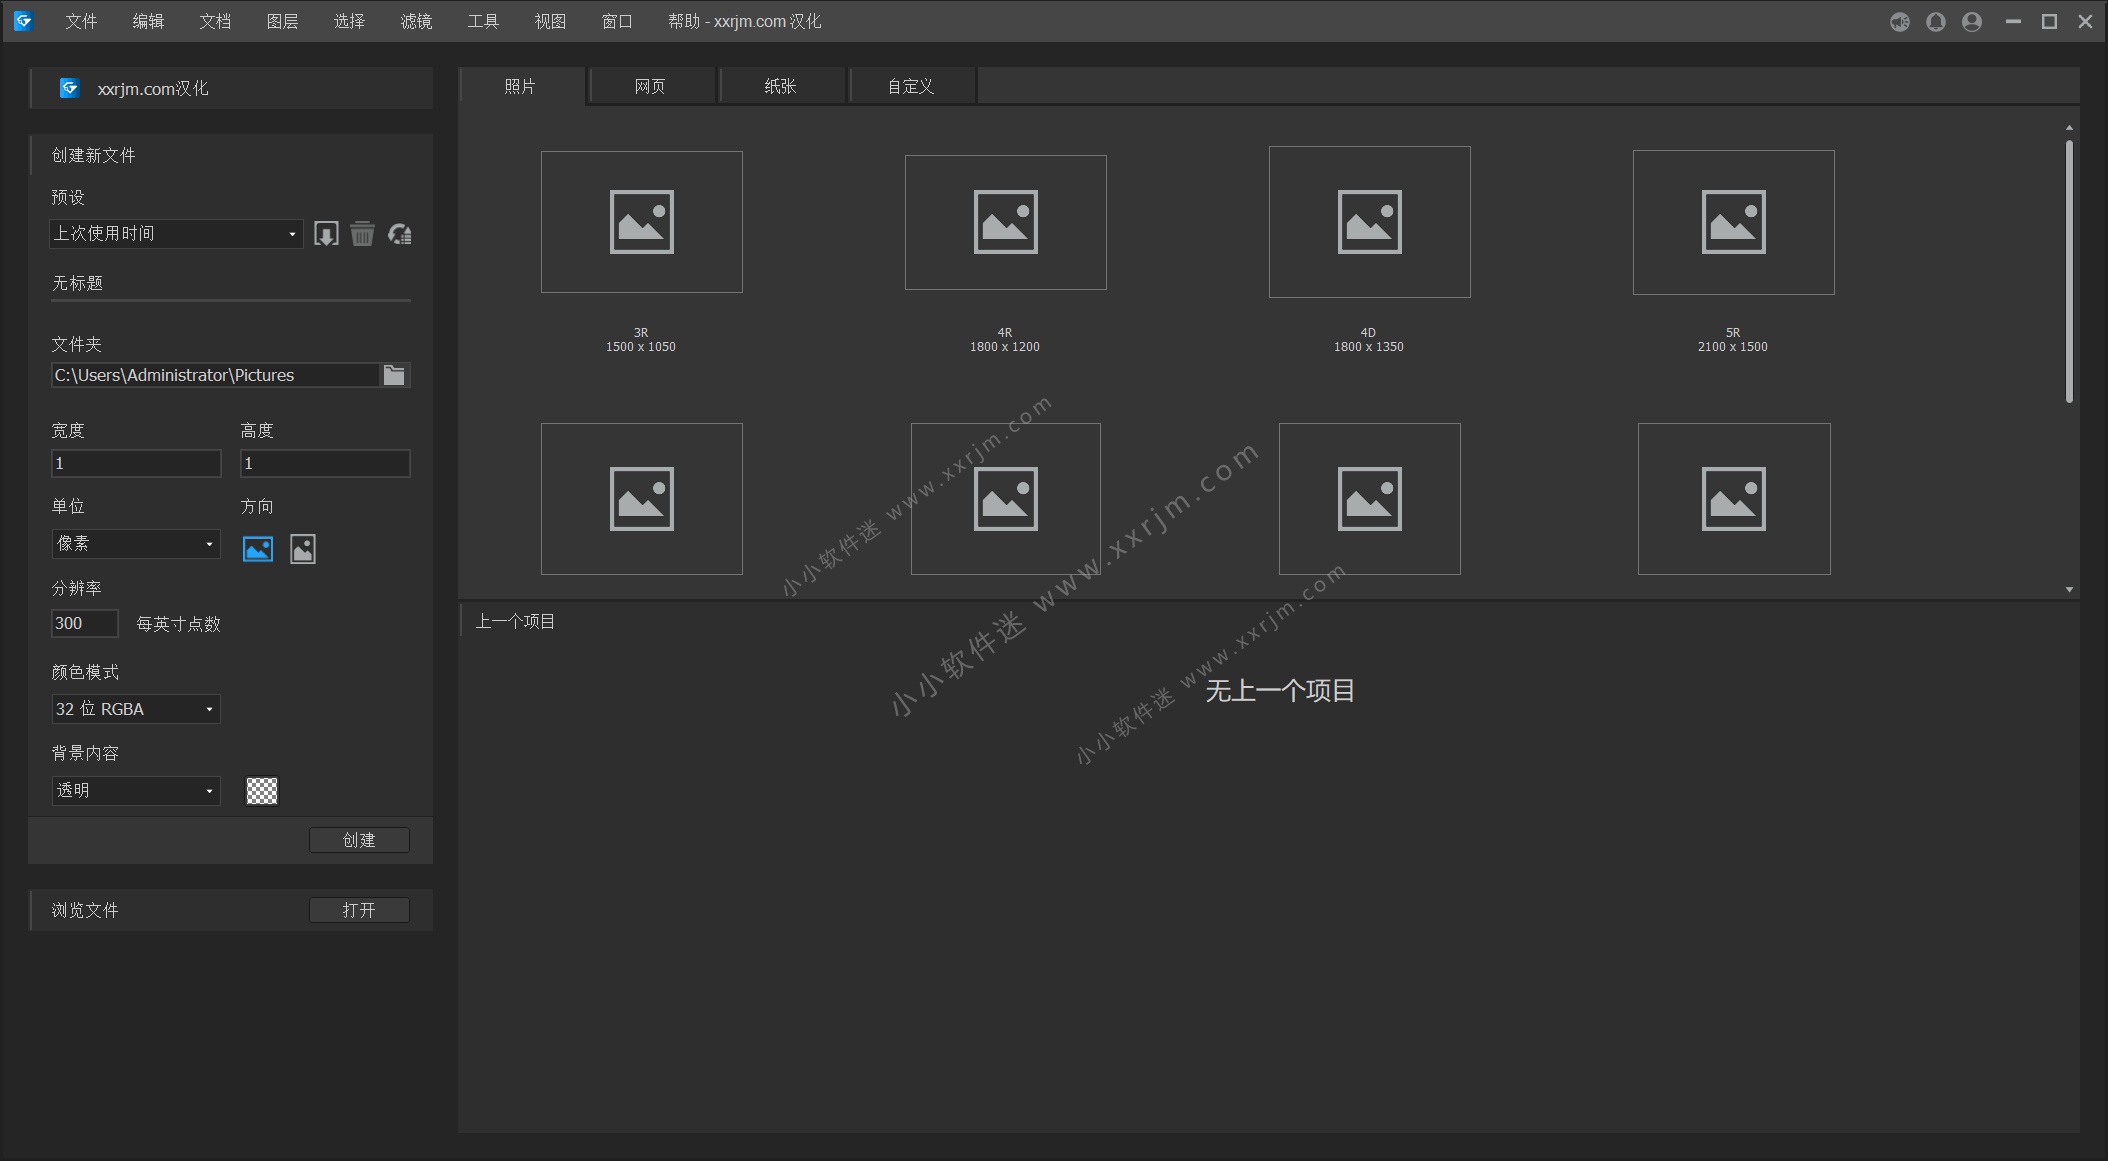Viewport: 2108px width, 1161px height.
Task: Expand the 颜色模式 dropdown showing 32 位 RGBA
Action: click(x=135, y=709)
